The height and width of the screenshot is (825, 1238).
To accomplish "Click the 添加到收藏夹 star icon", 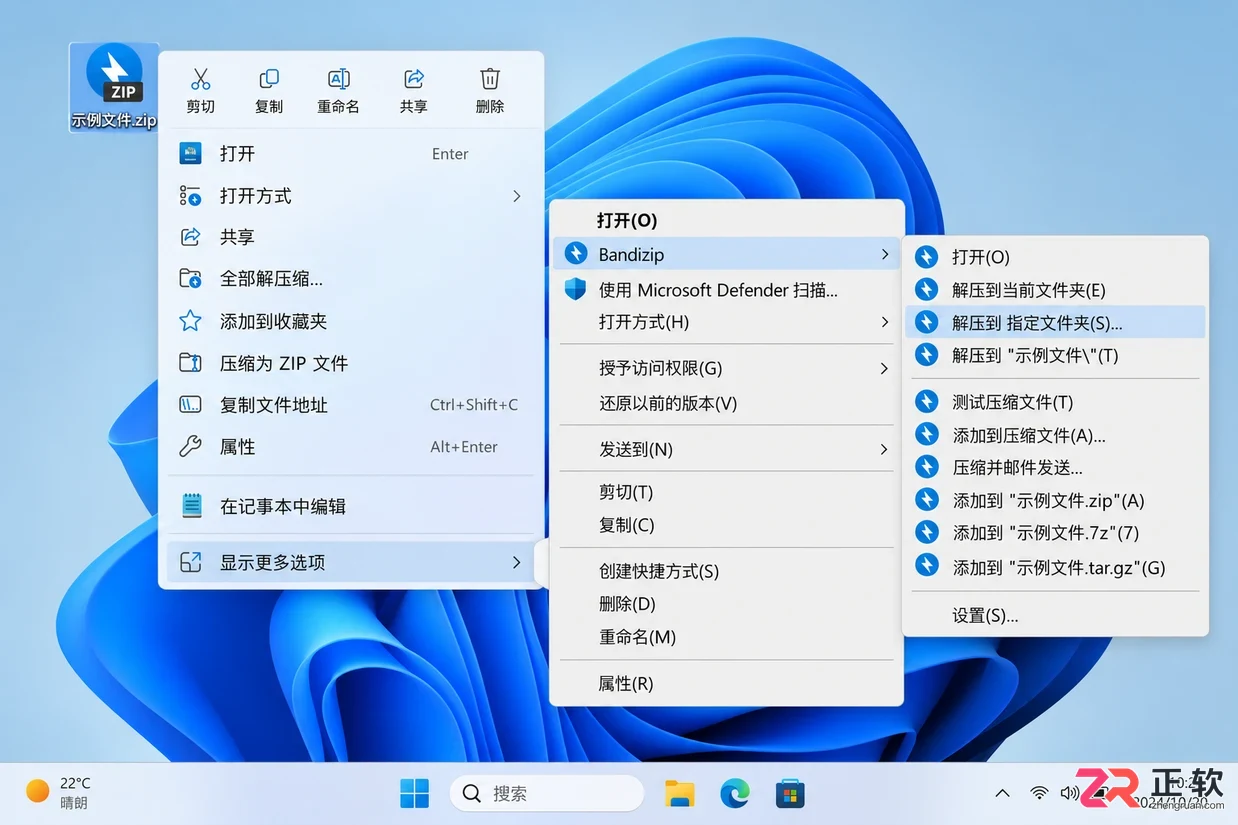I will click(x=190, y=321).
